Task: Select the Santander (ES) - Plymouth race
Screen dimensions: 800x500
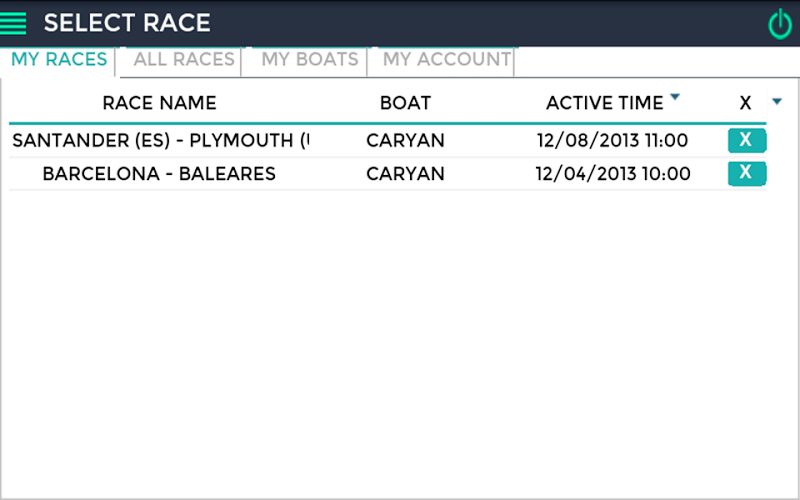Action: point(161,141)
